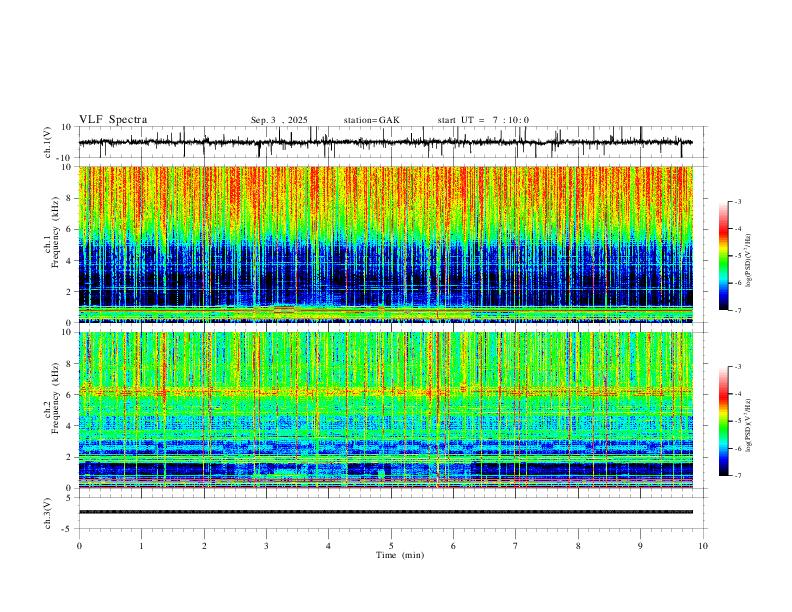Click the "Time (min)" axis label
Screen dimensions: 792x612
pos(400,555)
